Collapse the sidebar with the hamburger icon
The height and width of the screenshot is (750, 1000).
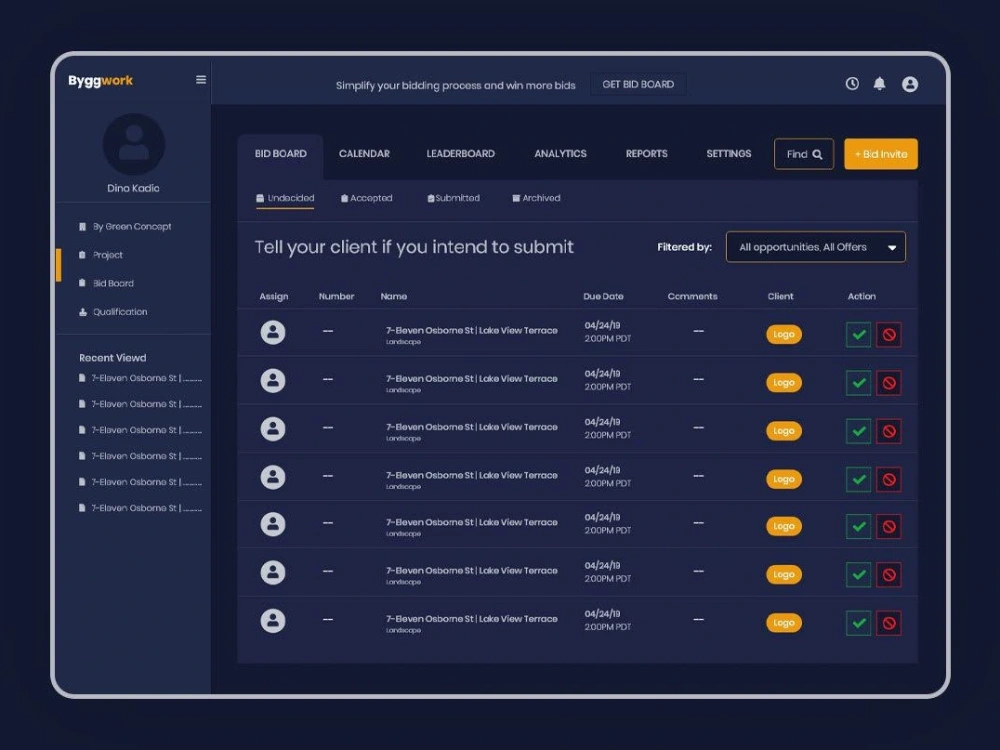click(x=200, y=80)
